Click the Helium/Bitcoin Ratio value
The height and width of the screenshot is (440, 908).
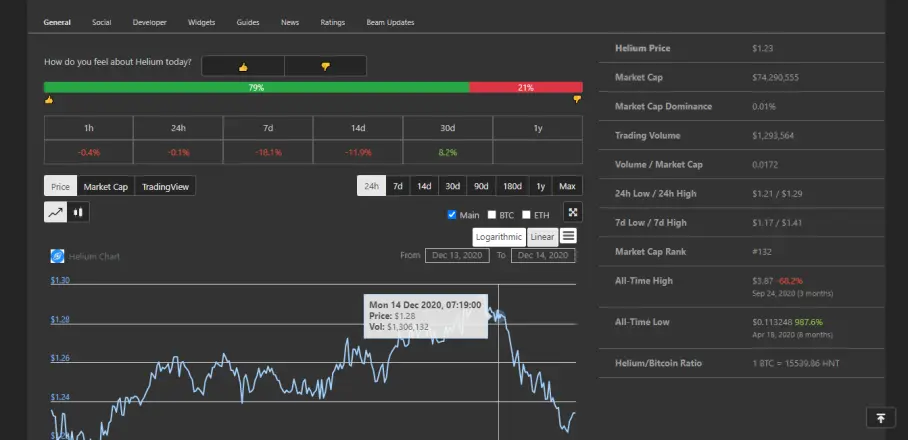(796, 364)
